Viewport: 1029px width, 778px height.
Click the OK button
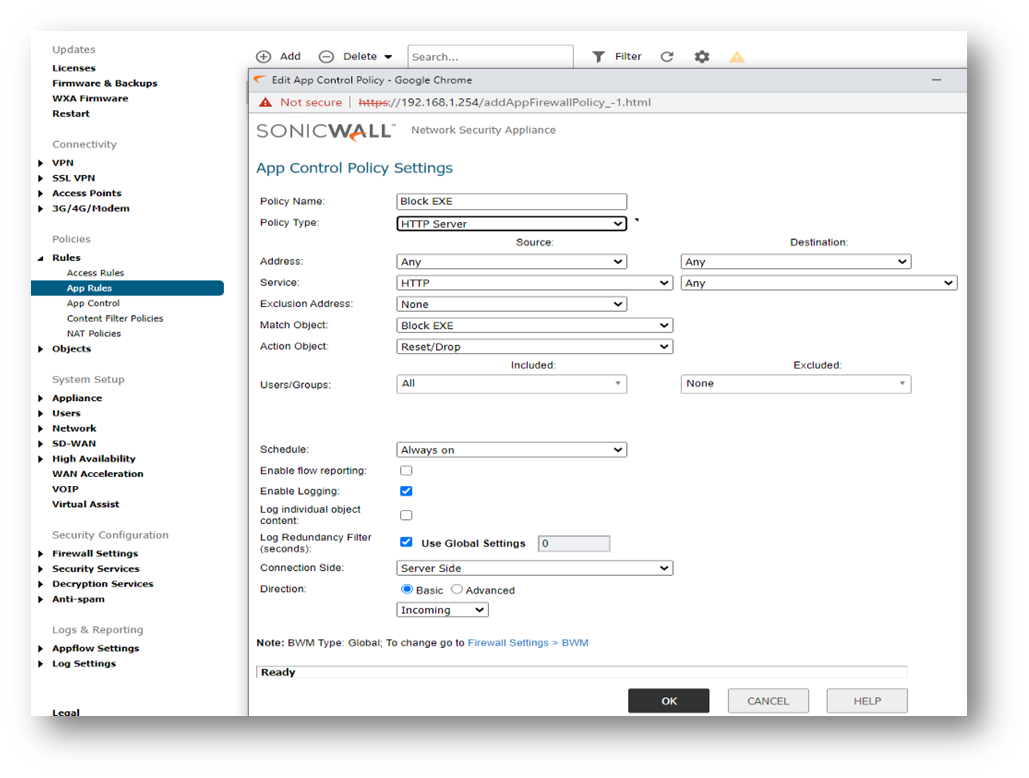[x=669, y=701]
